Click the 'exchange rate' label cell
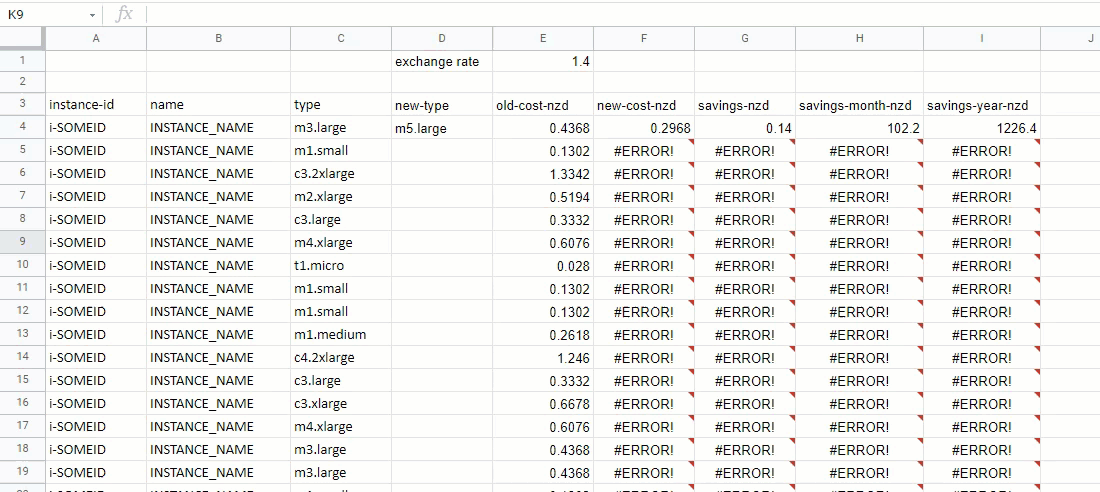Screen dimensions: 1100x492 coord(442,61)
